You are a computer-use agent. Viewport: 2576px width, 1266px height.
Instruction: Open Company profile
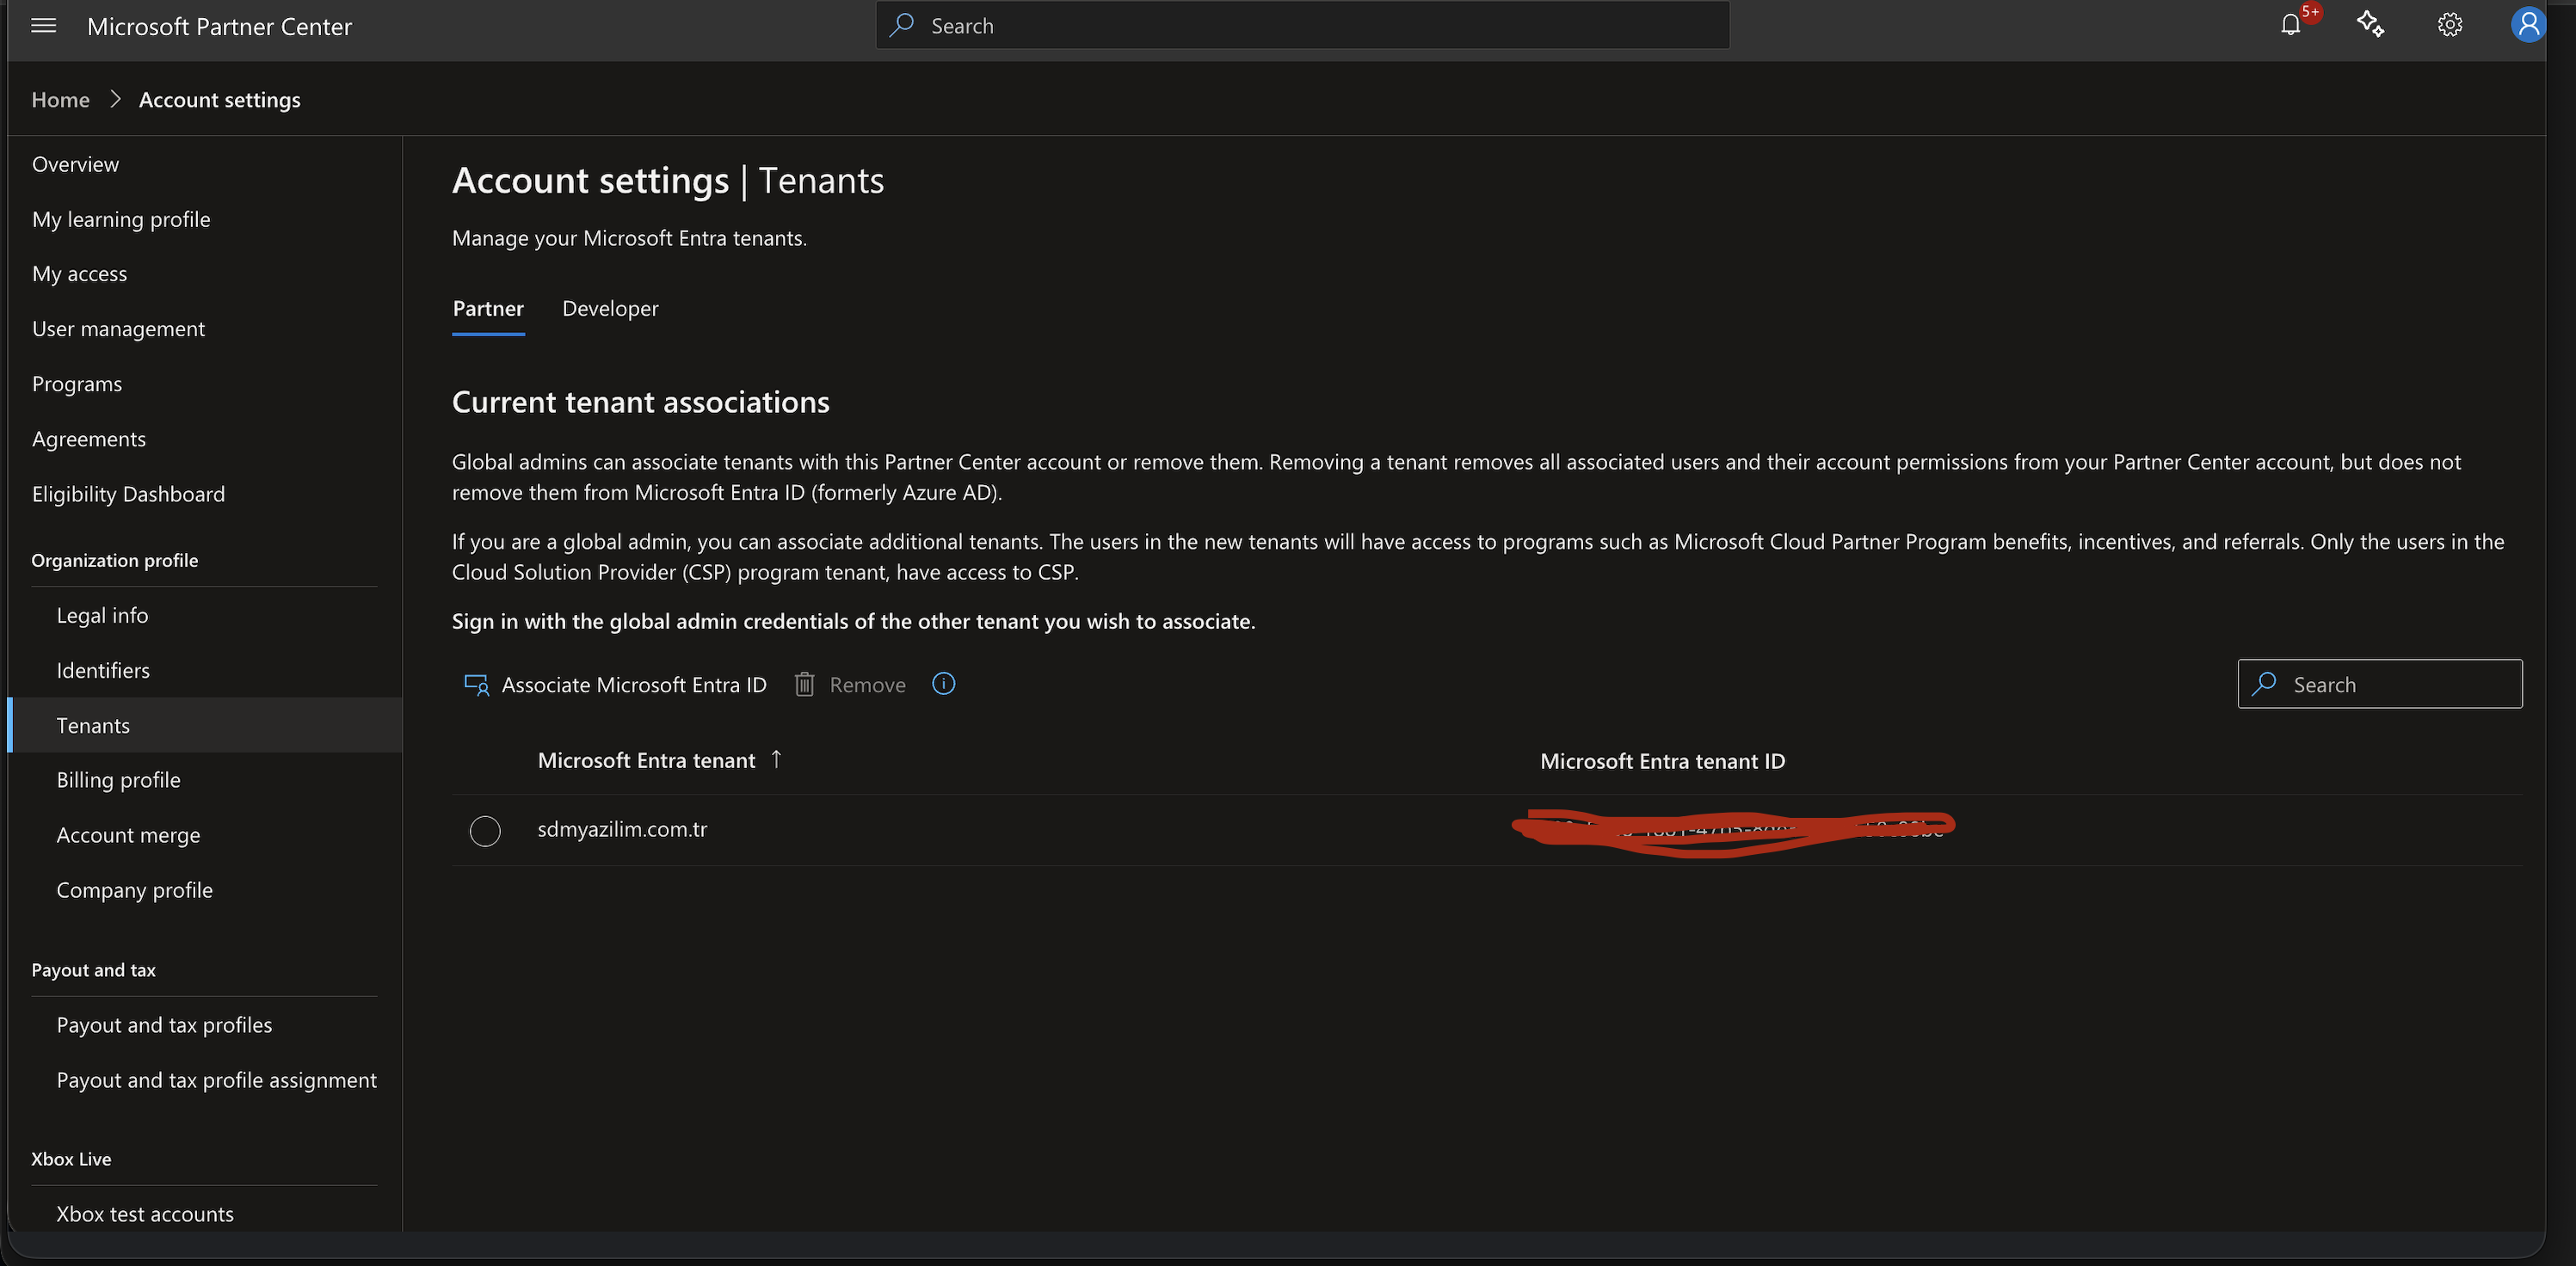click(134, 890)
